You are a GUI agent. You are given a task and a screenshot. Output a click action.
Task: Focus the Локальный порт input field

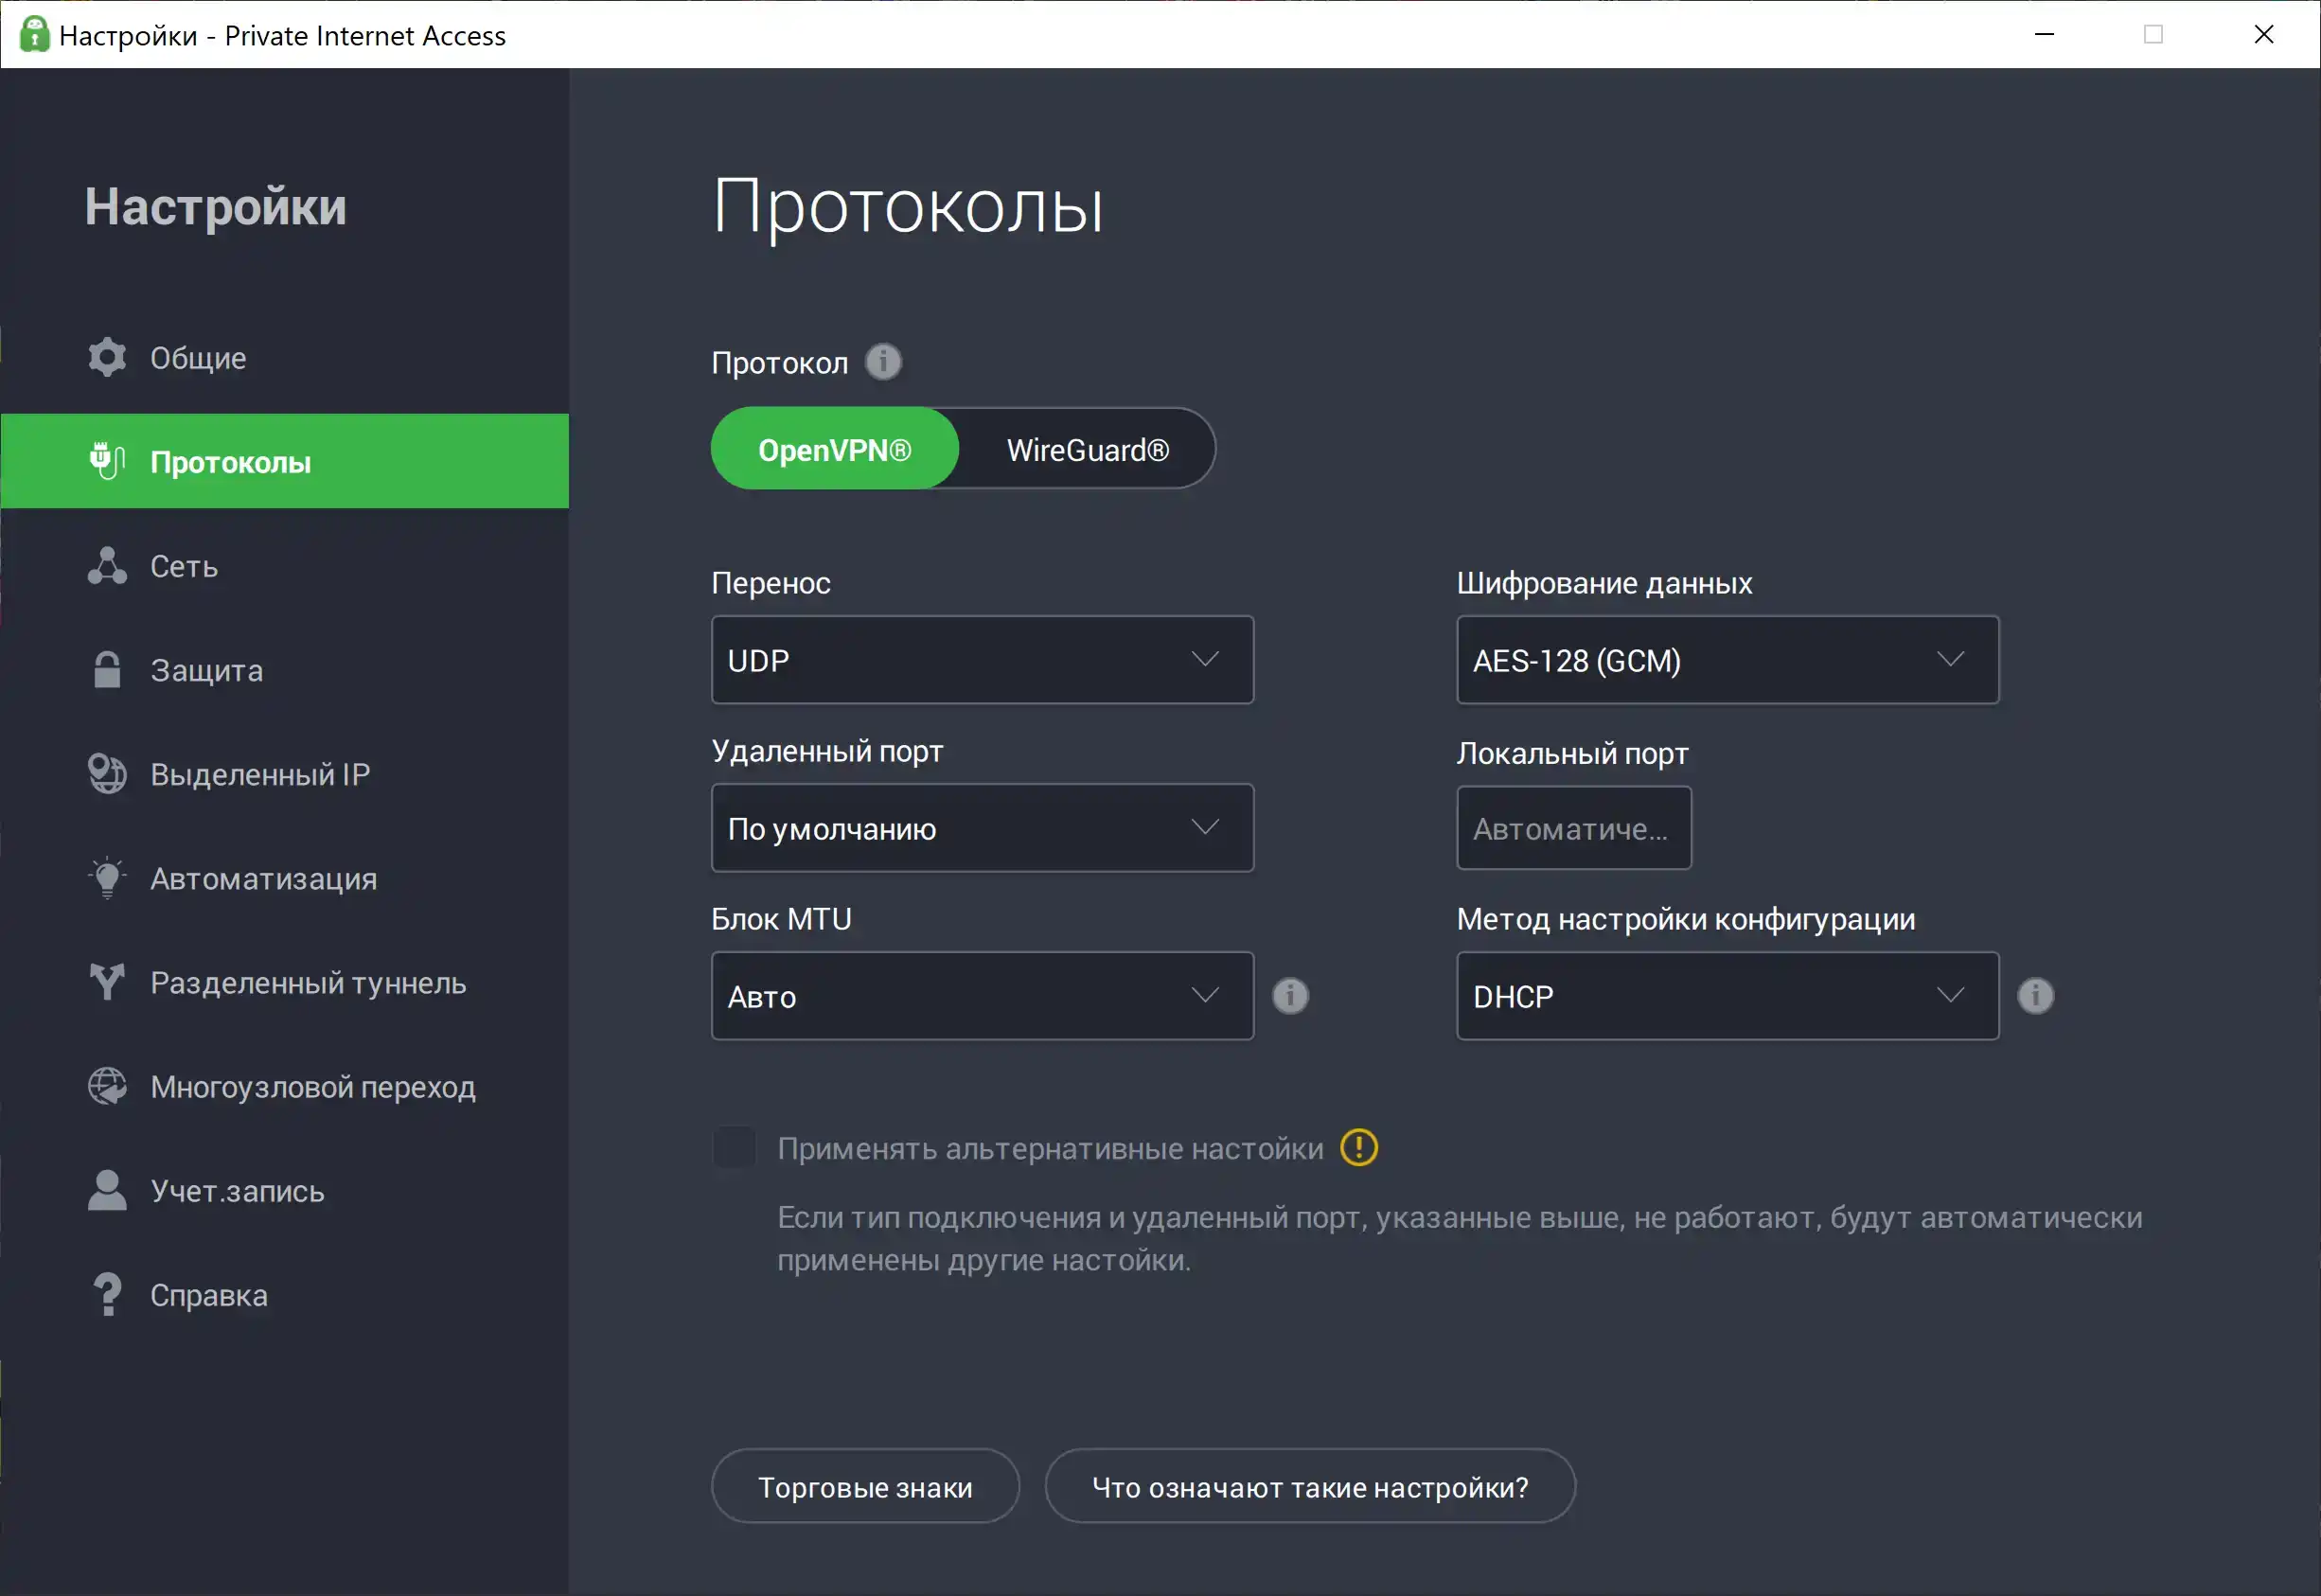pyautogui.click(x=1573, y=828)
